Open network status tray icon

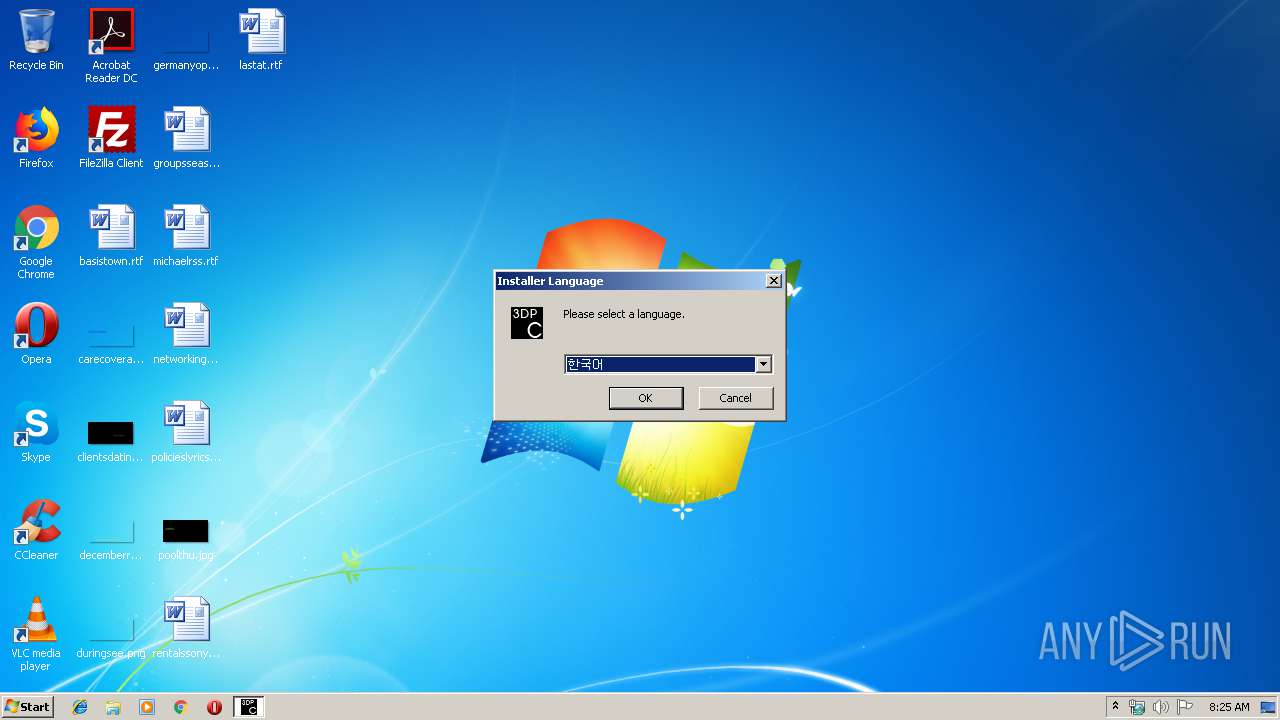(1137, 707)
